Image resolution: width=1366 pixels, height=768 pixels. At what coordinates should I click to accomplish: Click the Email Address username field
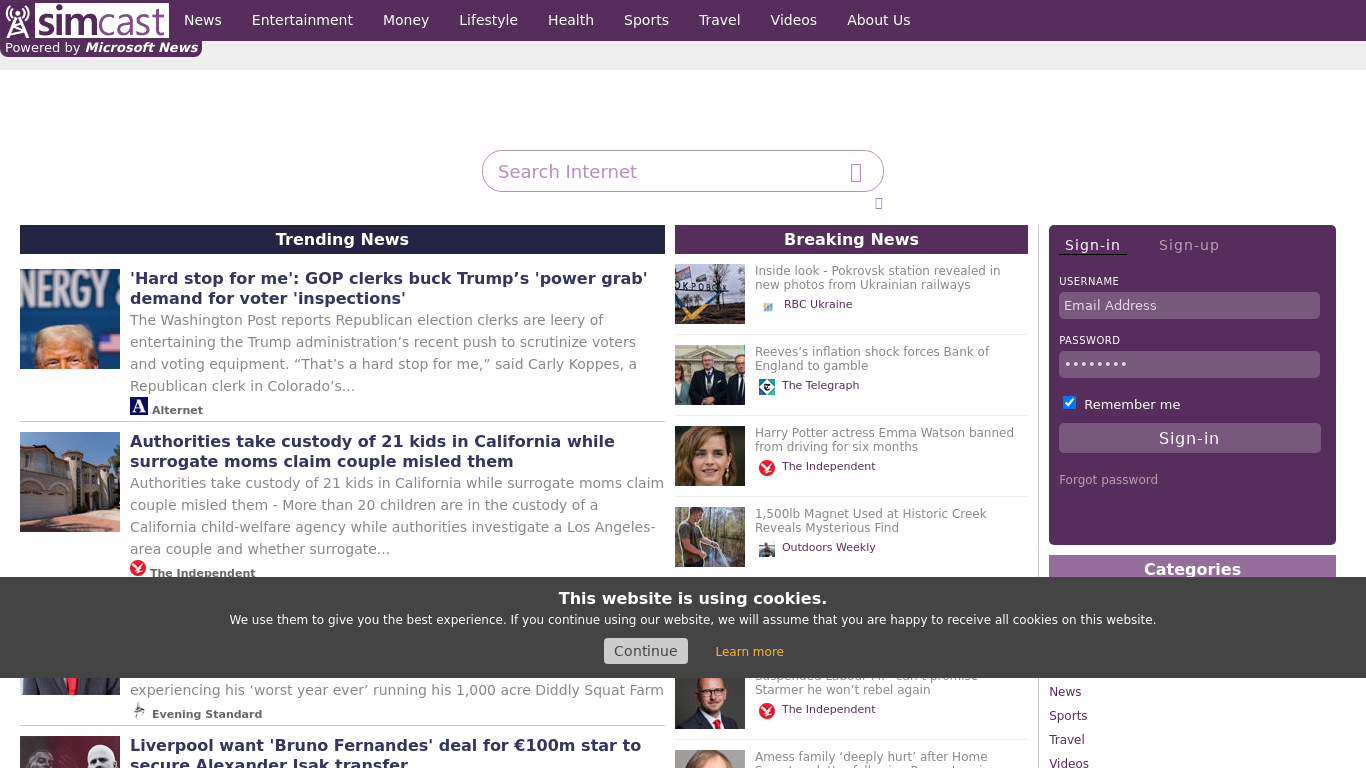(x=1189, y=306)
